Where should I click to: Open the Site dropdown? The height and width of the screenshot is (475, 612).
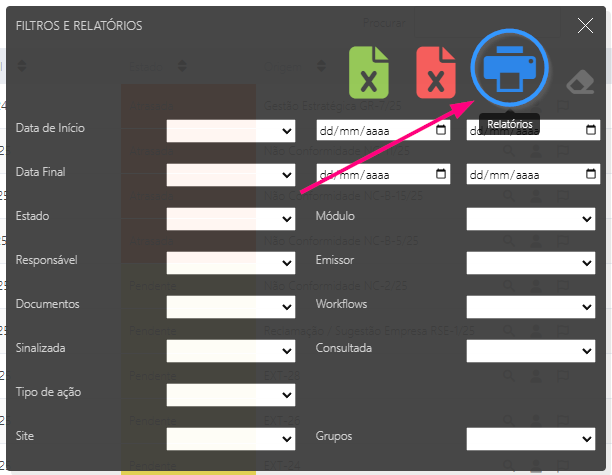231,439
